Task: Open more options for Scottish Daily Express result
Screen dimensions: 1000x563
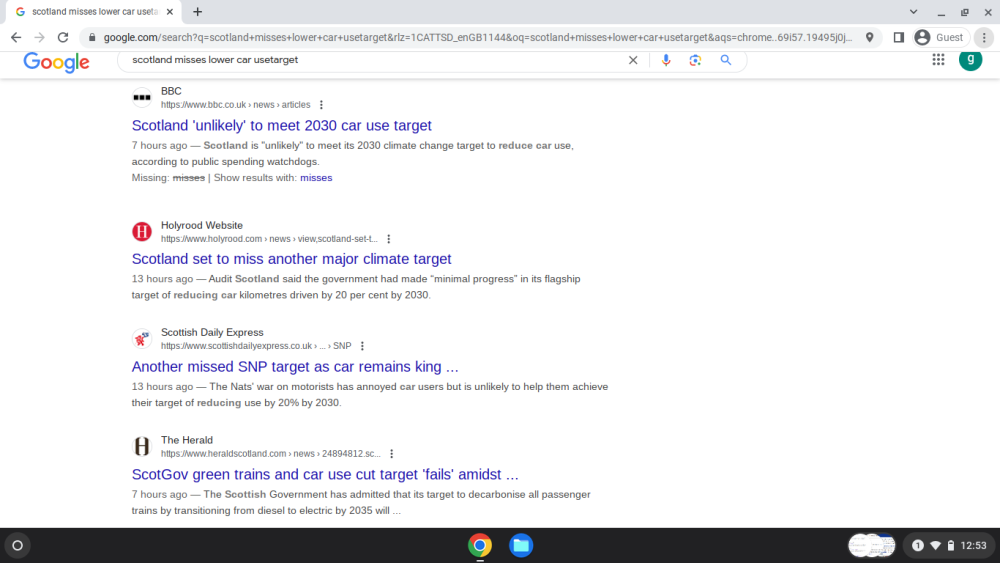Action: [x=362, y=346]
